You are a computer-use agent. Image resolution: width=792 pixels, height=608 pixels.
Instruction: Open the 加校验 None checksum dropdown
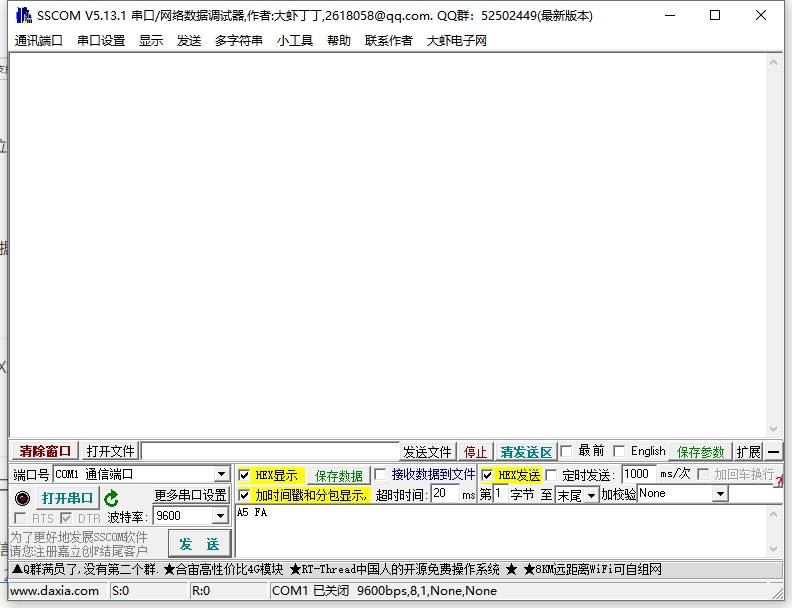coord(719,494)
